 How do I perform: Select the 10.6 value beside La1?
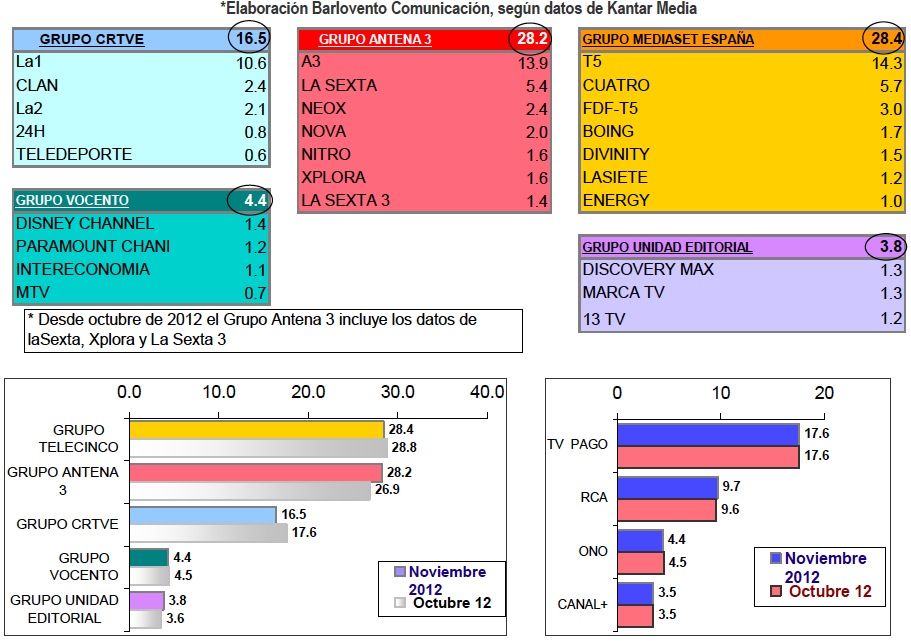[x=251, y=63]
